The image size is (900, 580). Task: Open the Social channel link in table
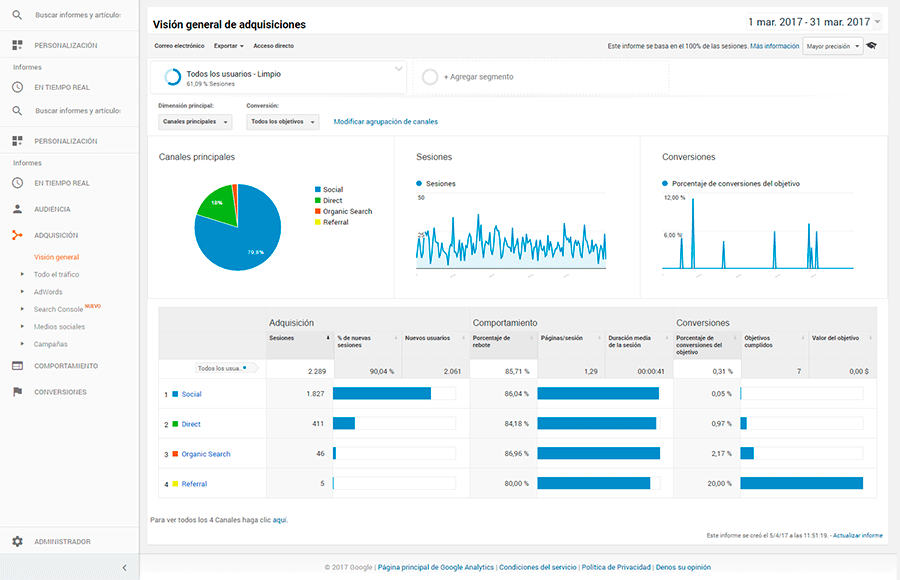pyautogui.click(x=191, y=394)
